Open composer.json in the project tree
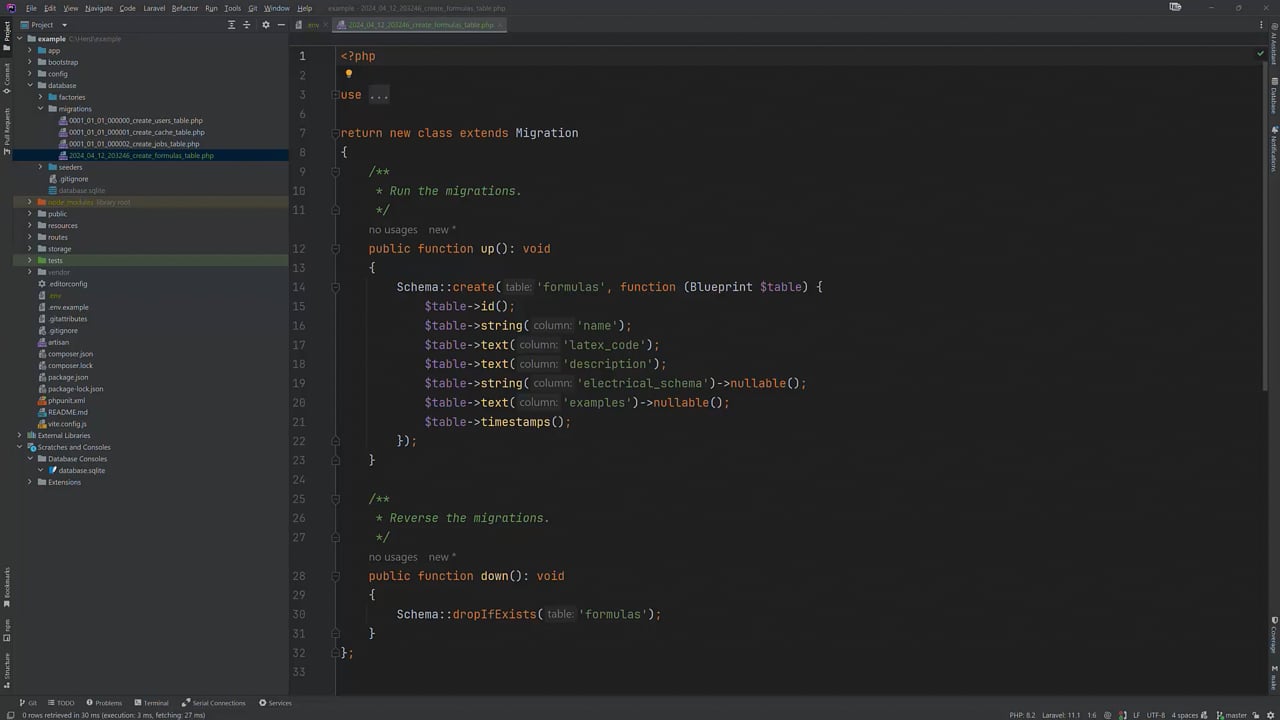Viewport: 1280px width, 720px height. pos(70,354)
